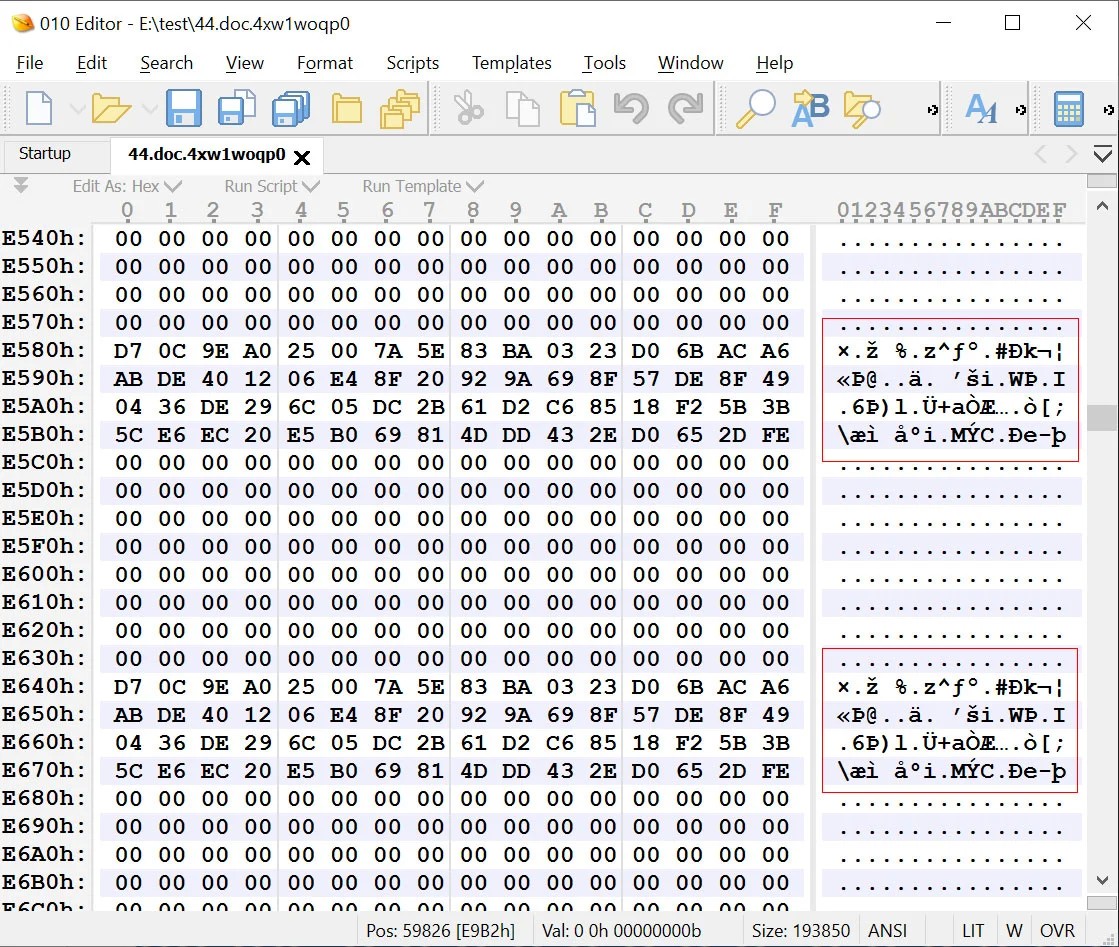Open the Templates menu
The width and height of the screenshot is (1119, 947).
point(511,63)
